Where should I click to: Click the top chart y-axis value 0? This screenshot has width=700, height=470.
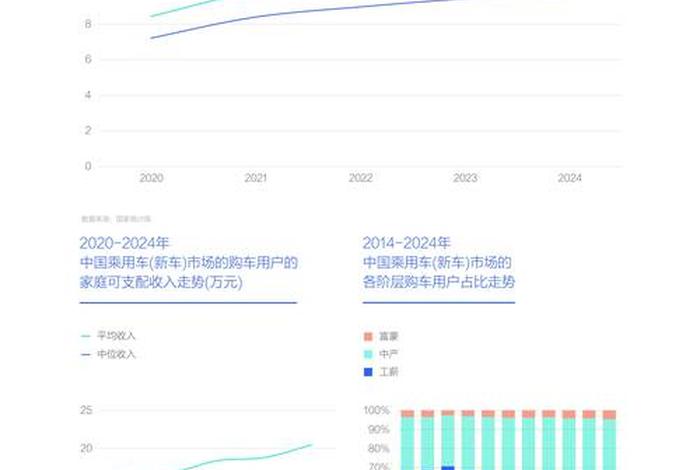(88, 166)
